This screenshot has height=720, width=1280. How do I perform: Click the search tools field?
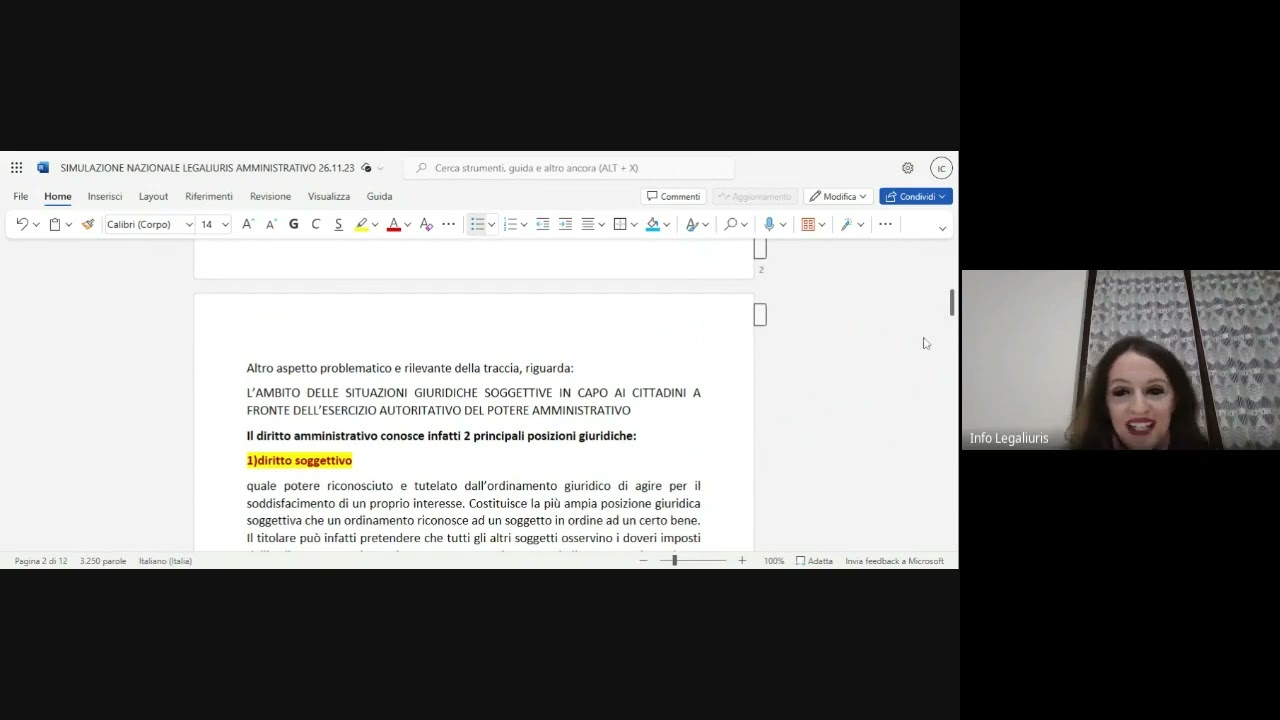(x=568, y=168)
